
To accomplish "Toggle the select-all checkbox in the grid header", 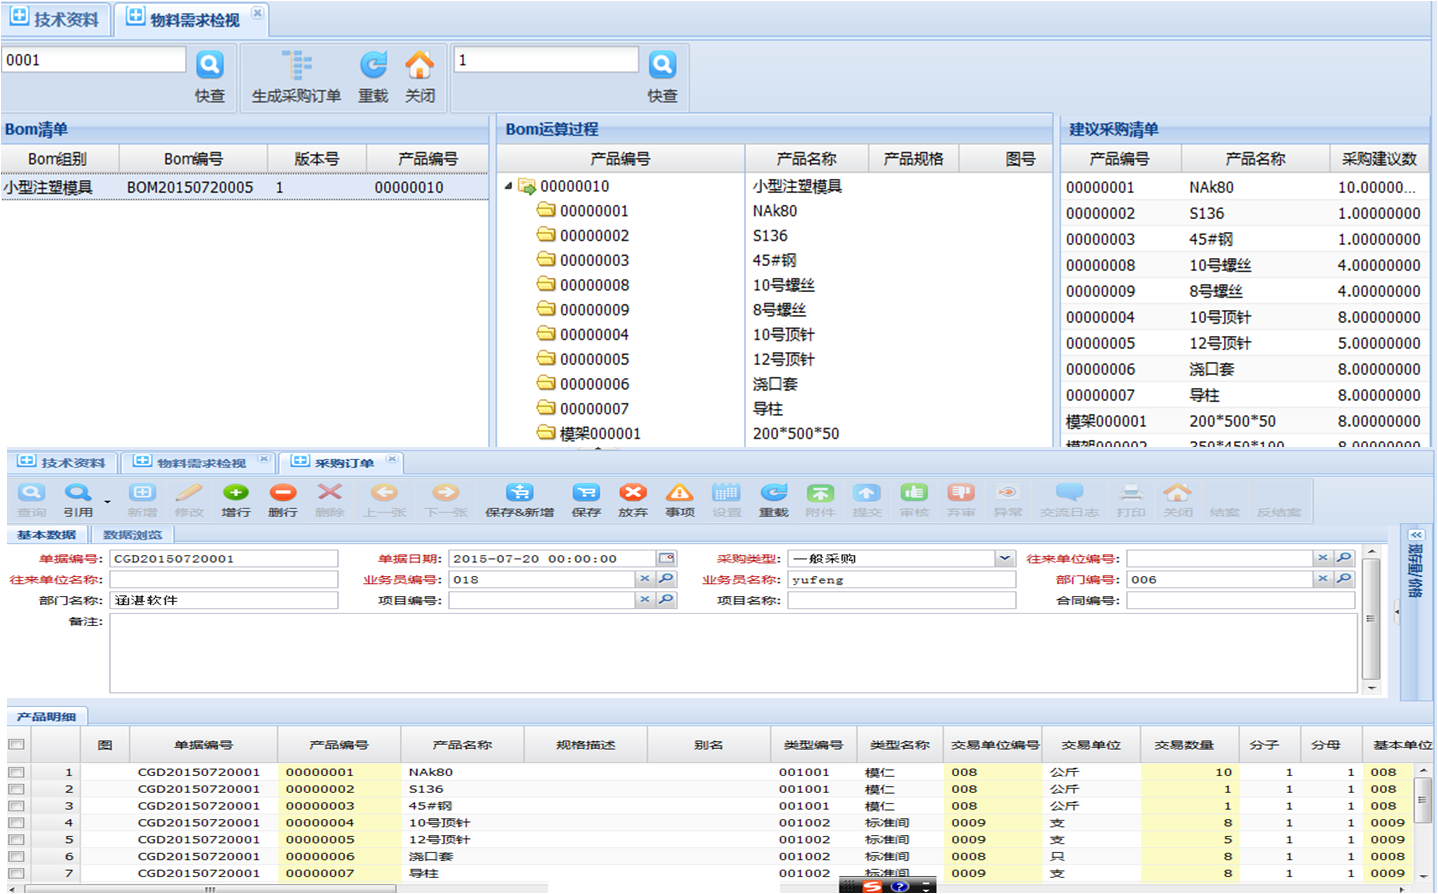I will (16, 744).
